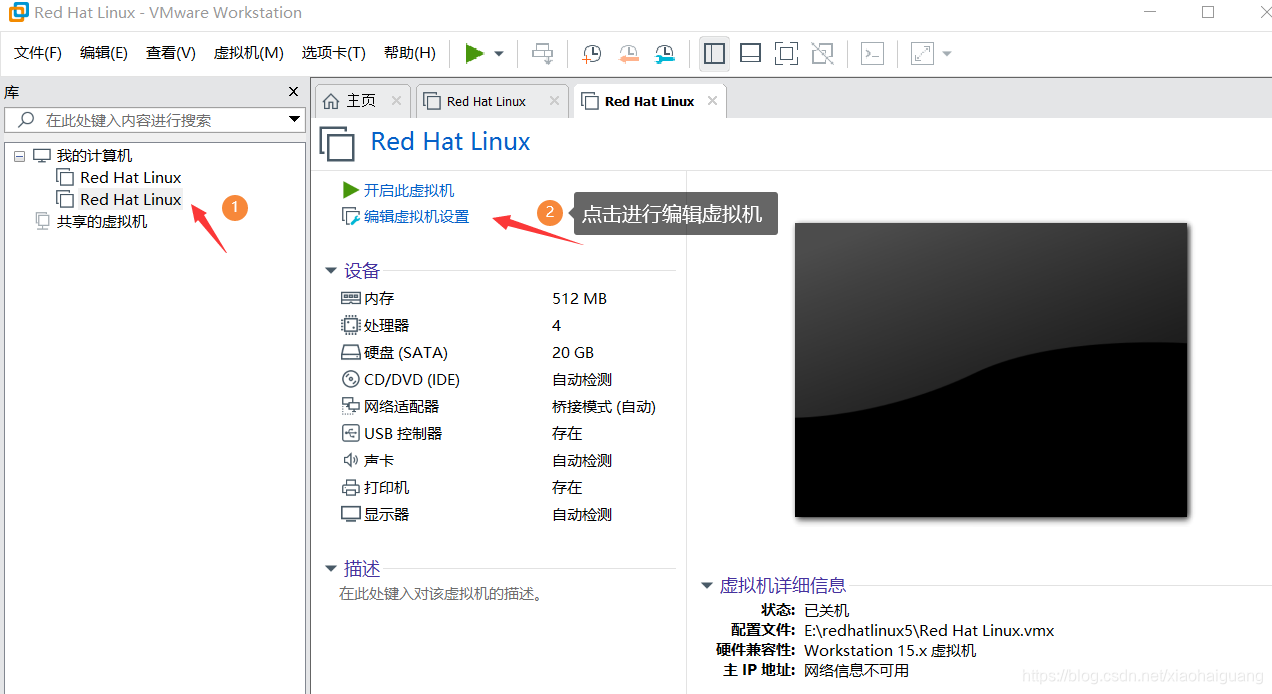Image resolution: width=1272 pixels, height=694 pixels.
Task: Click the config file path E:\redhatlinux5\Red Hat Linux.vmx
Action: (929, 630)
